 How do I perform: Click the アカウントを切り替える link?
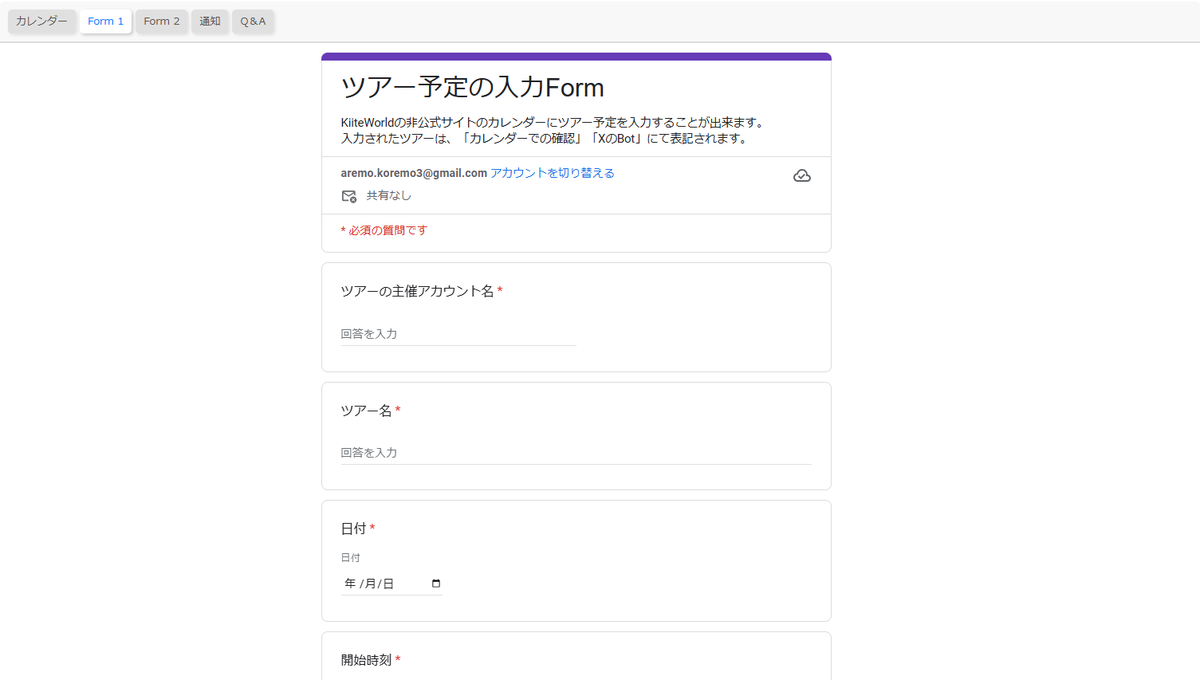tap(552, 173)
